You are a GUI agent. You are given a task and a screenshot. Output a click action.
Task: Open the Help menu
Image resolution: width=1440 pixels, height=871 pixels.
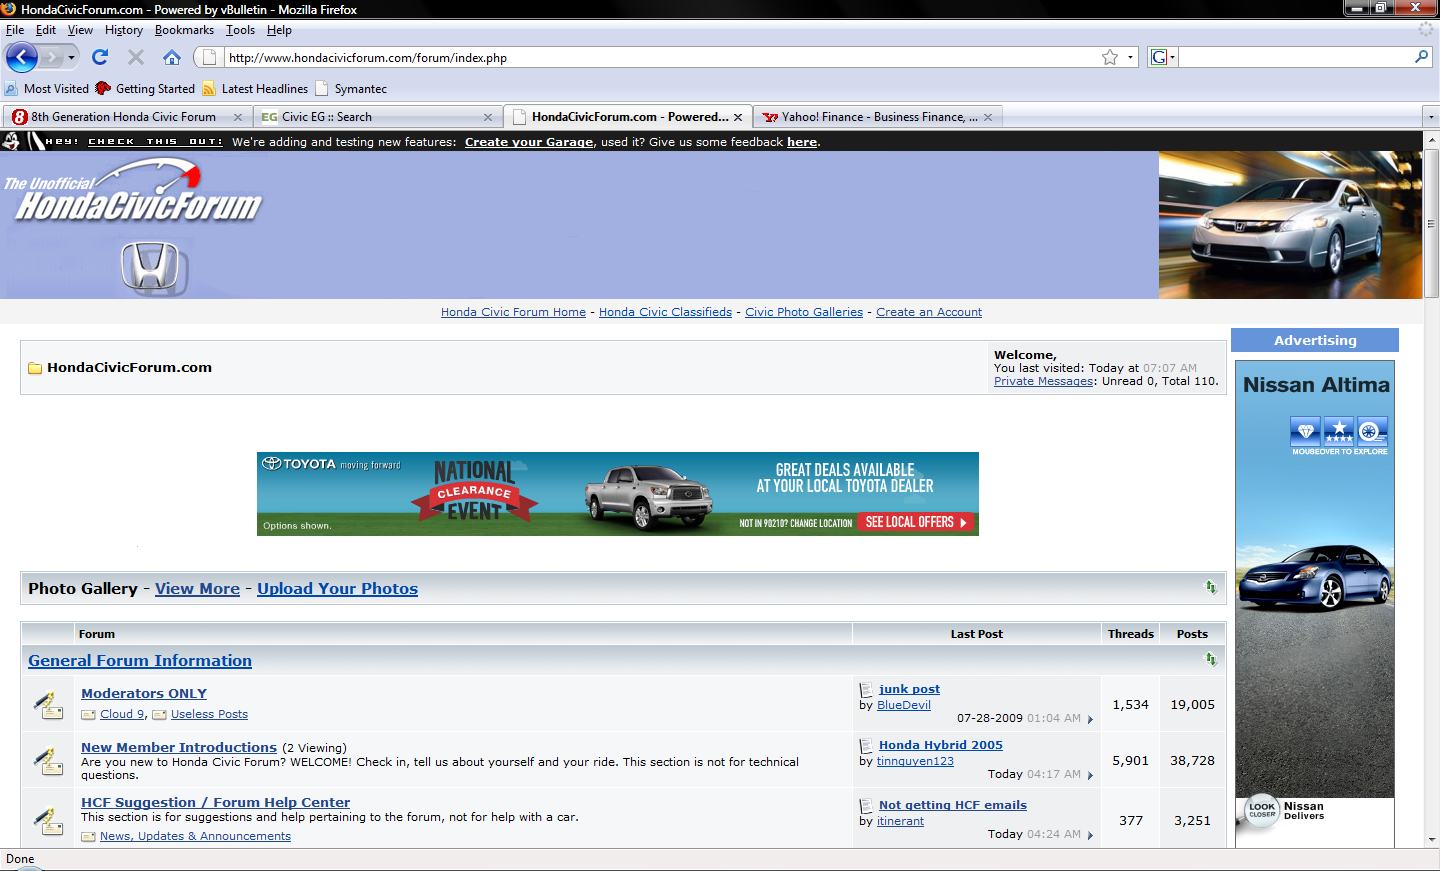point(279,30)
